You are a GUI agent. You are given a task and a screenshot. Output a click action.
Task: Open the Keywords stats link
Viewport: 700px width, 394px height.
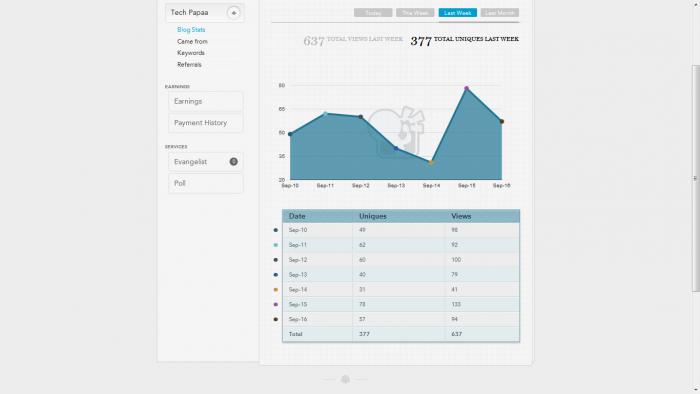pyautogui.click(x=191, y=53)
